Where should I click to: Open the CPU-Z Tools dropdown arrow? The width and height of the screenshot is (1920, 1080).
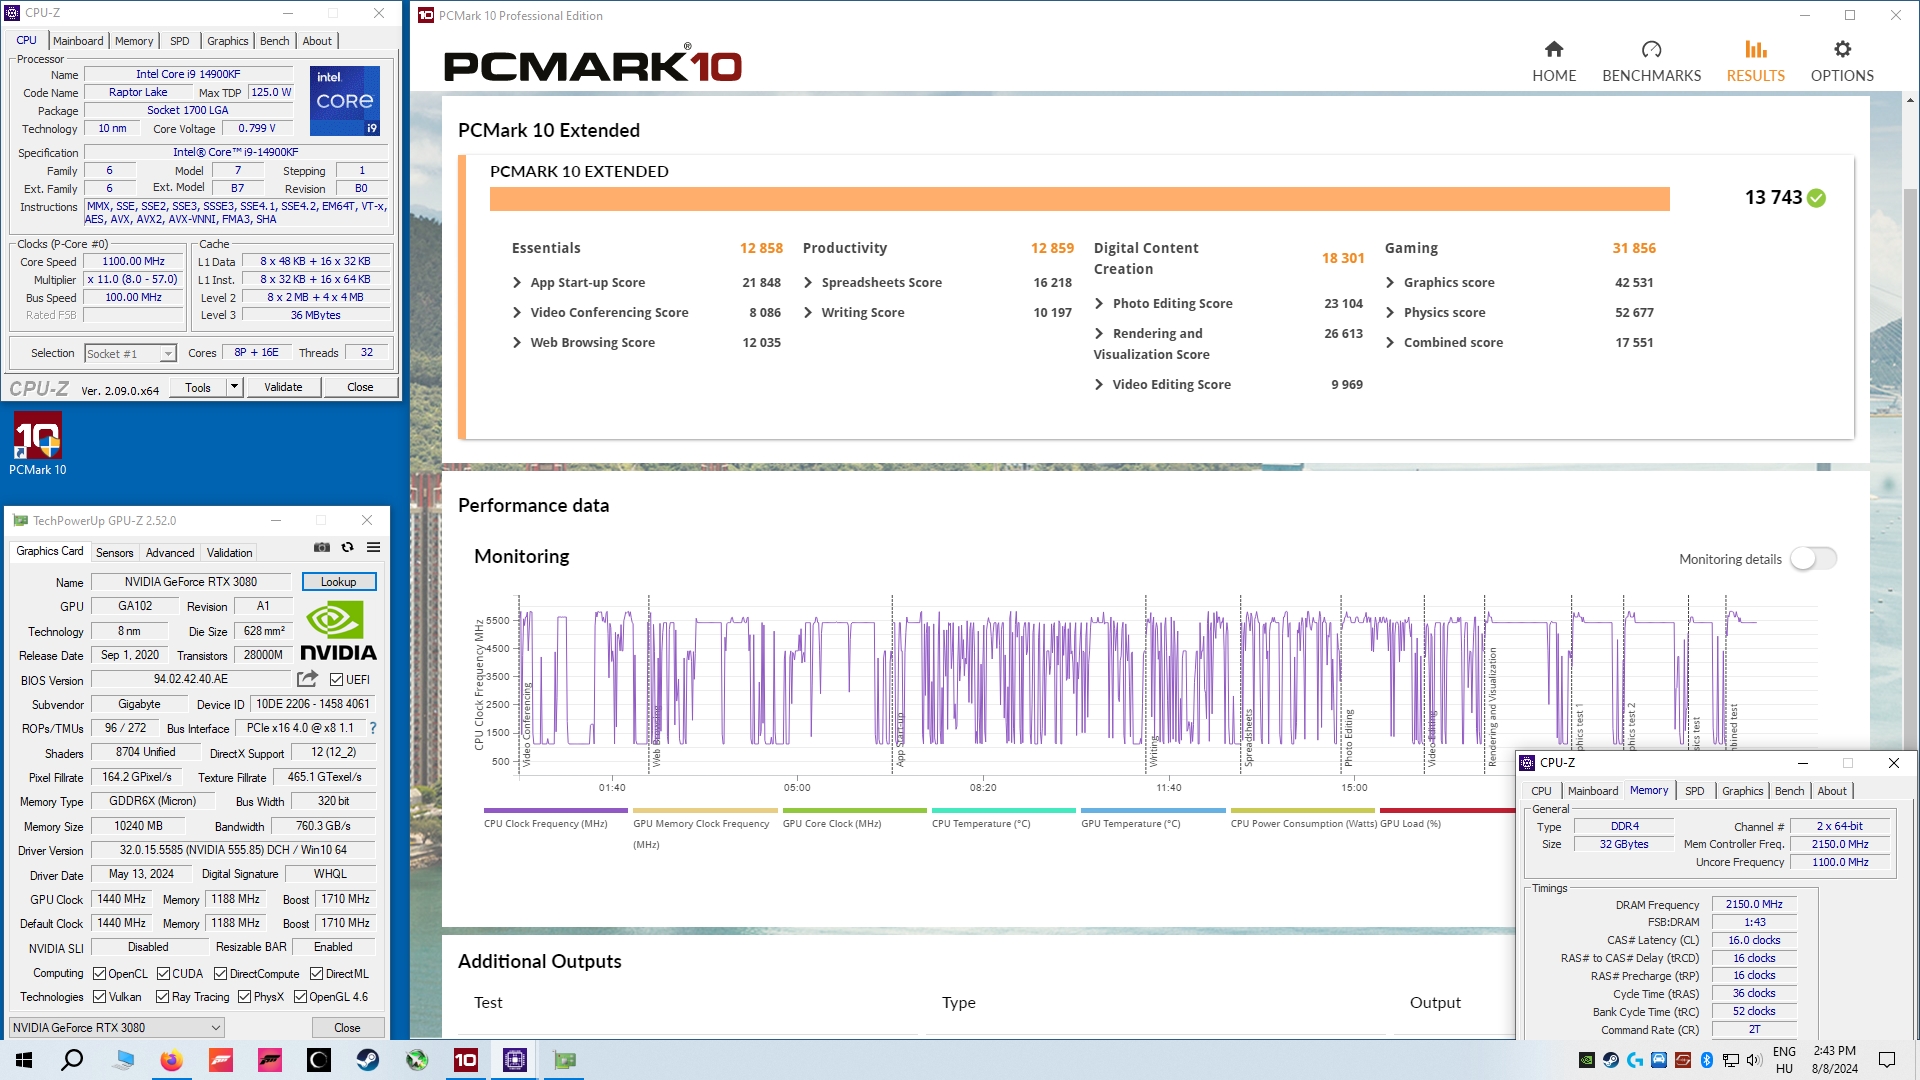(x=235, y=387)
